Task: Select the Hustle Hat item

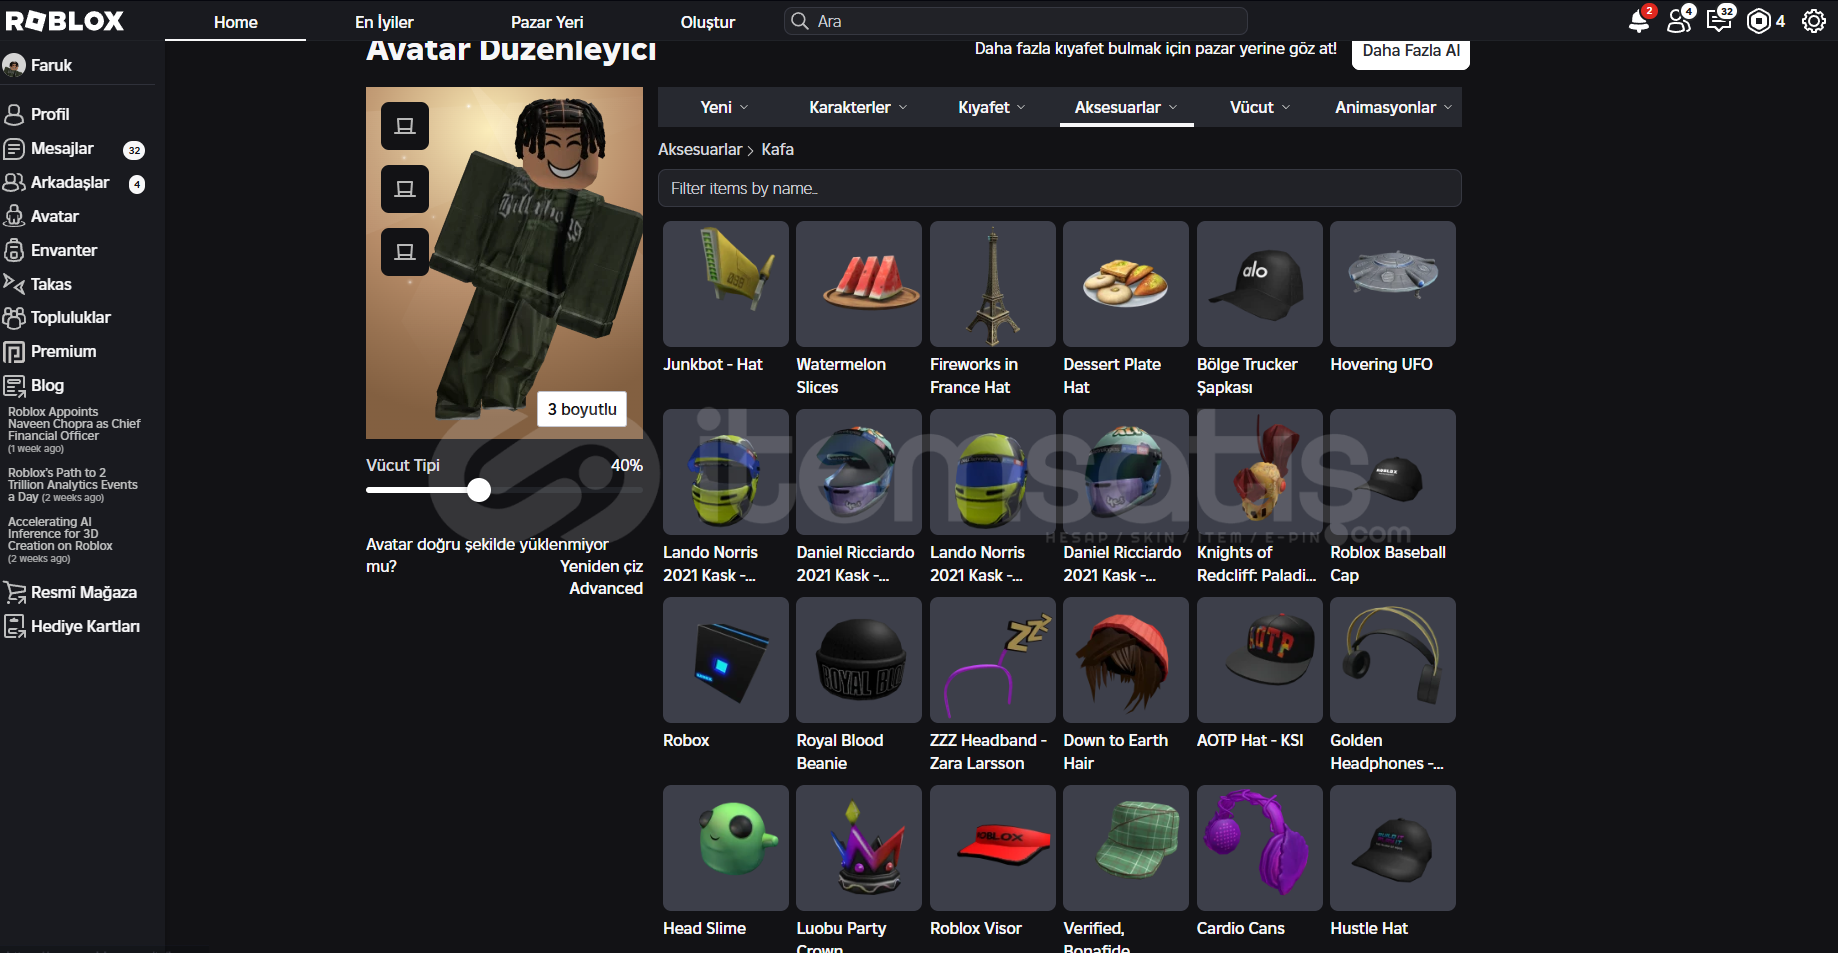Action: [1393, 848]
